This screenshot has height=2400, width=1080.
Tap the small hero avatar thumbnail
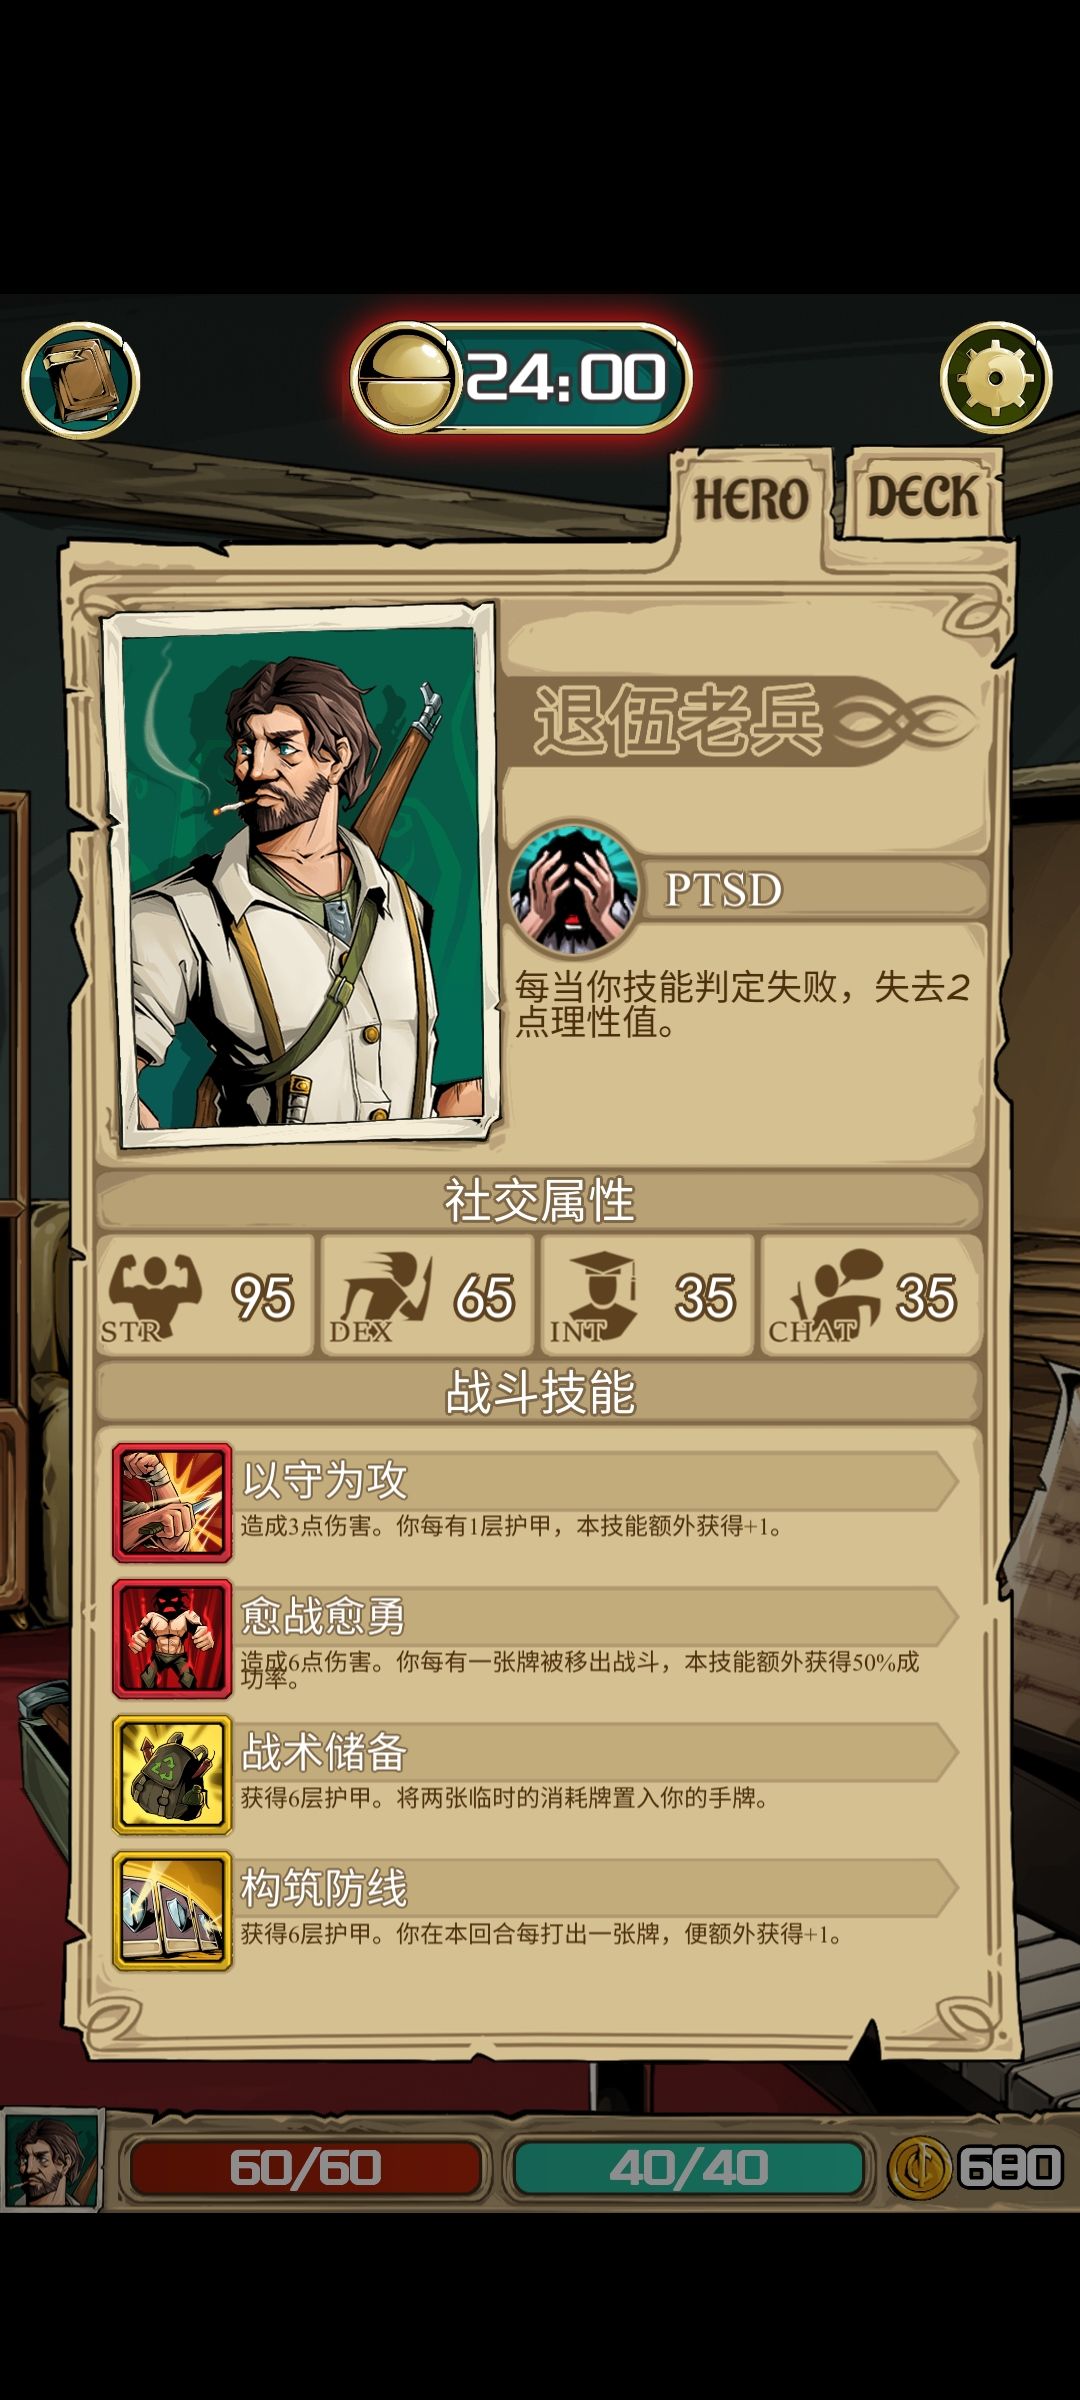[52, 2159]
